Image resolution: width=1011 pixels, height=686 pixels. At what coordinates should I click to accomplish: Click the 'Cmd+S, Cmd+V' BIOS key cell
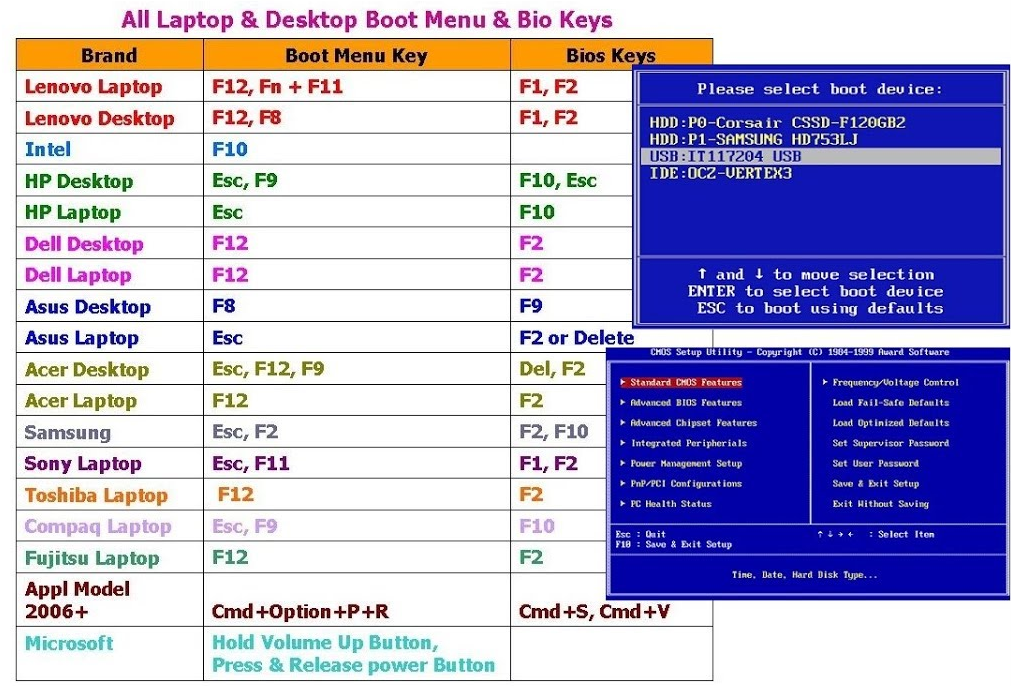click(594, 611)
